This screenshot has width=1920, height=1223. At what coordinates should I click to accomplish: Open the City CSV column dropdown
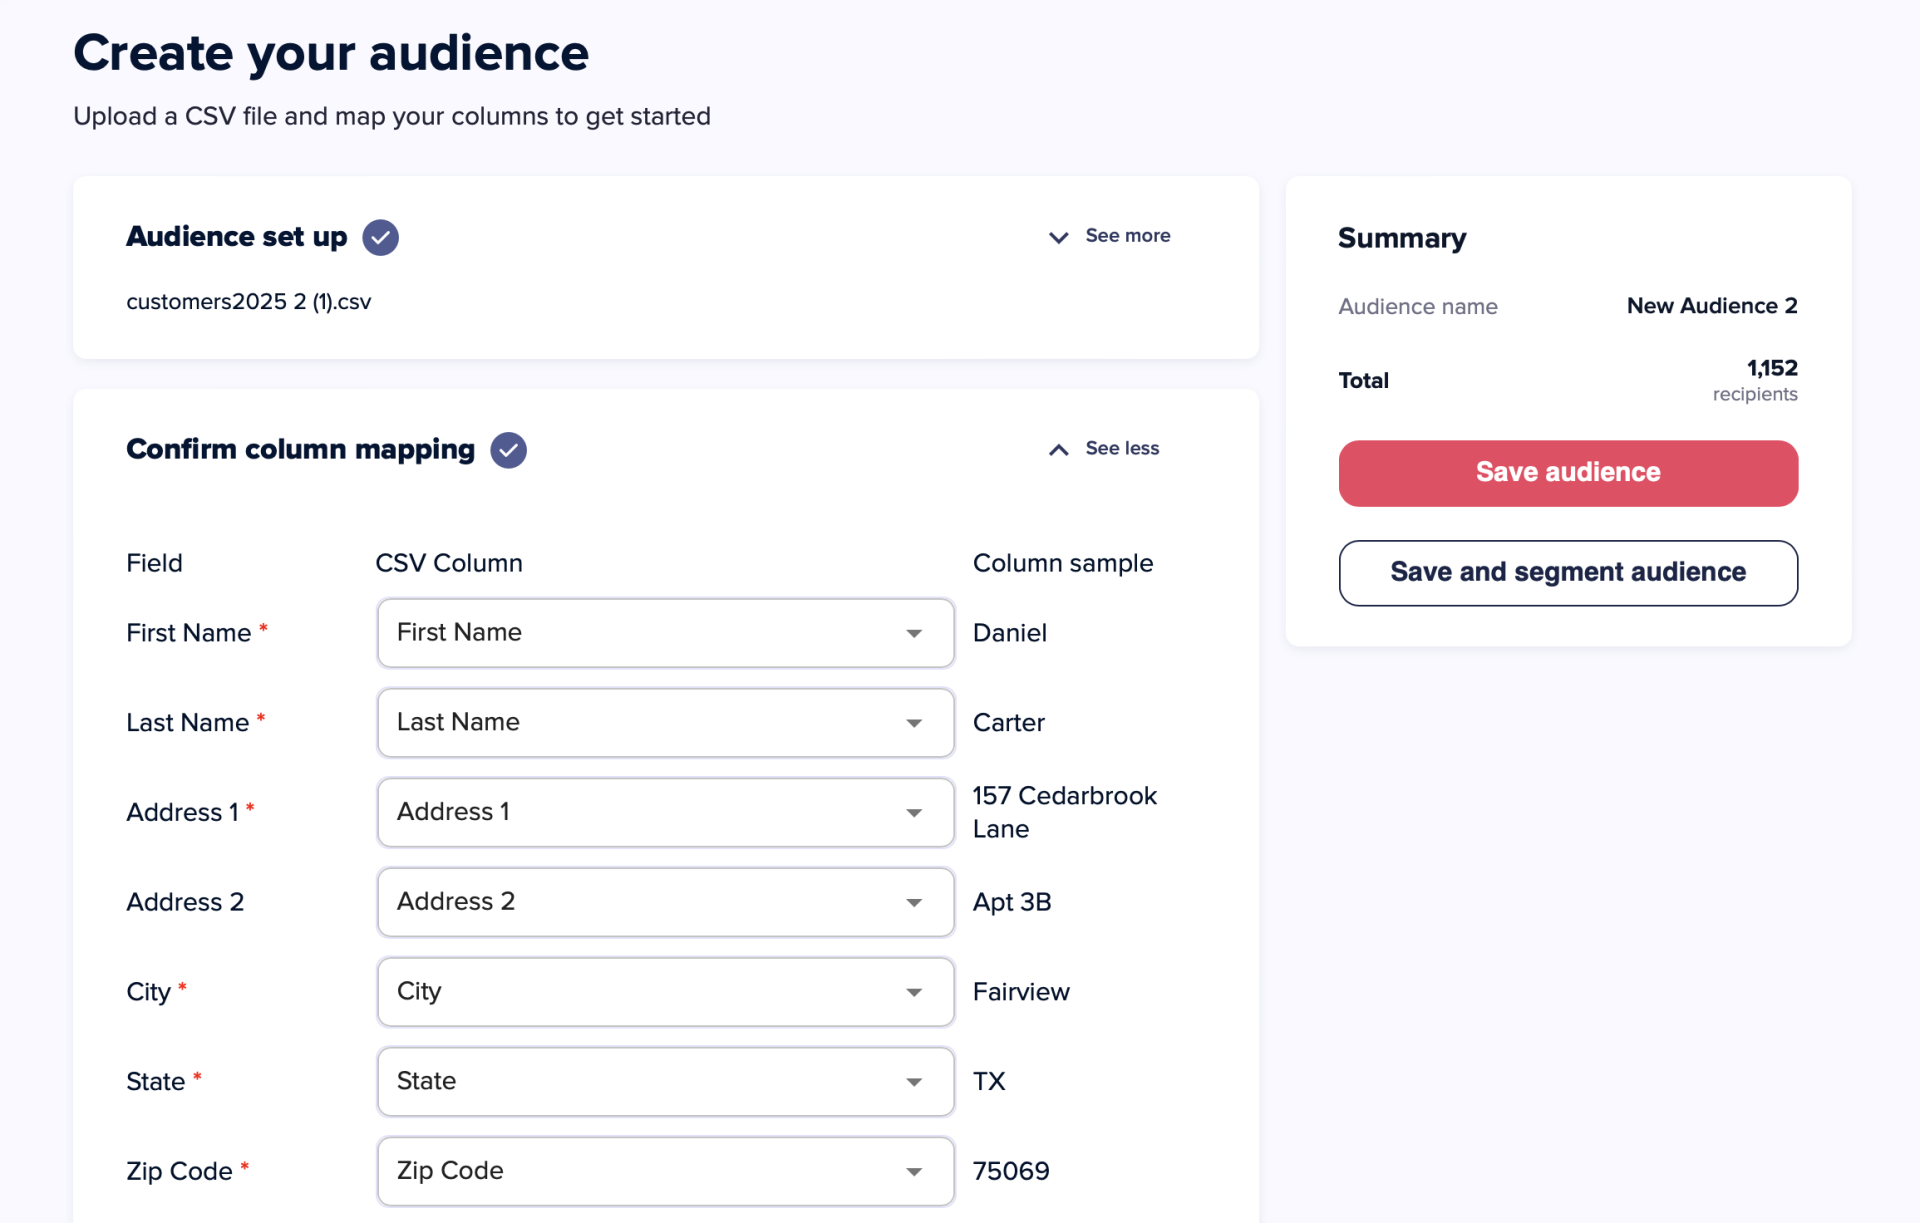click(666, 992)
